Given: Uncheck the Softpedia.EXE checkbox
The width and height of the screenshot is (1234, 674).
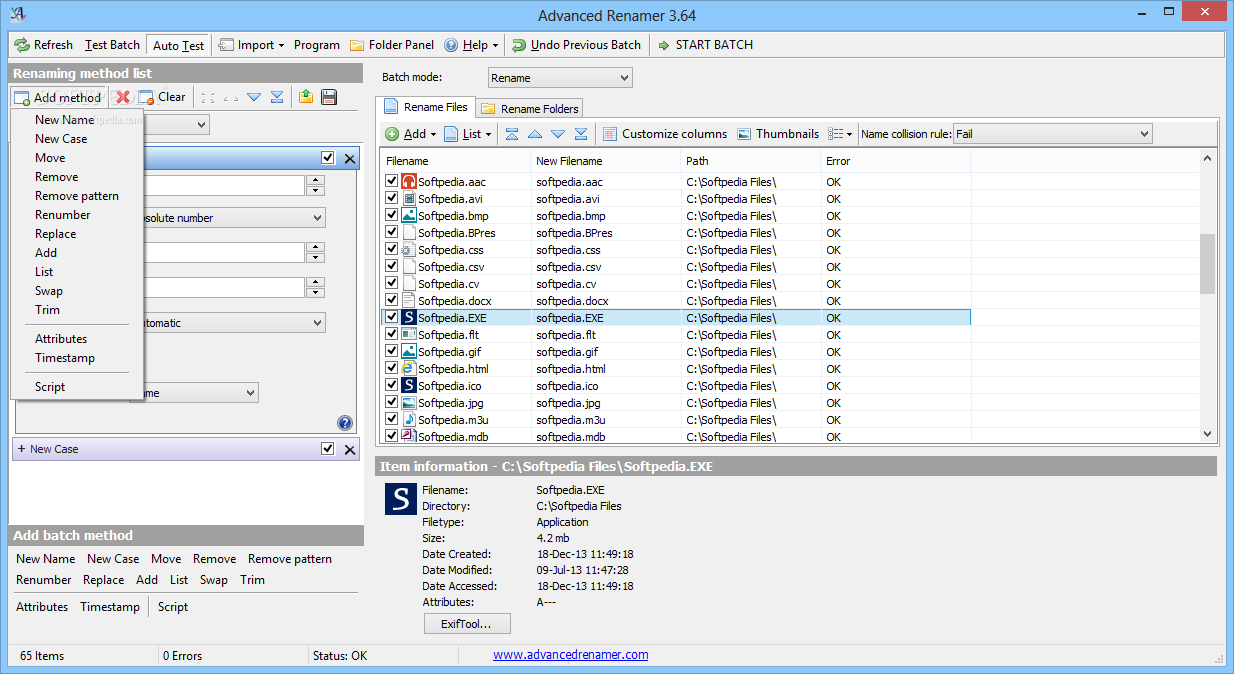Looking at the screenshot, I should point(392,318).
